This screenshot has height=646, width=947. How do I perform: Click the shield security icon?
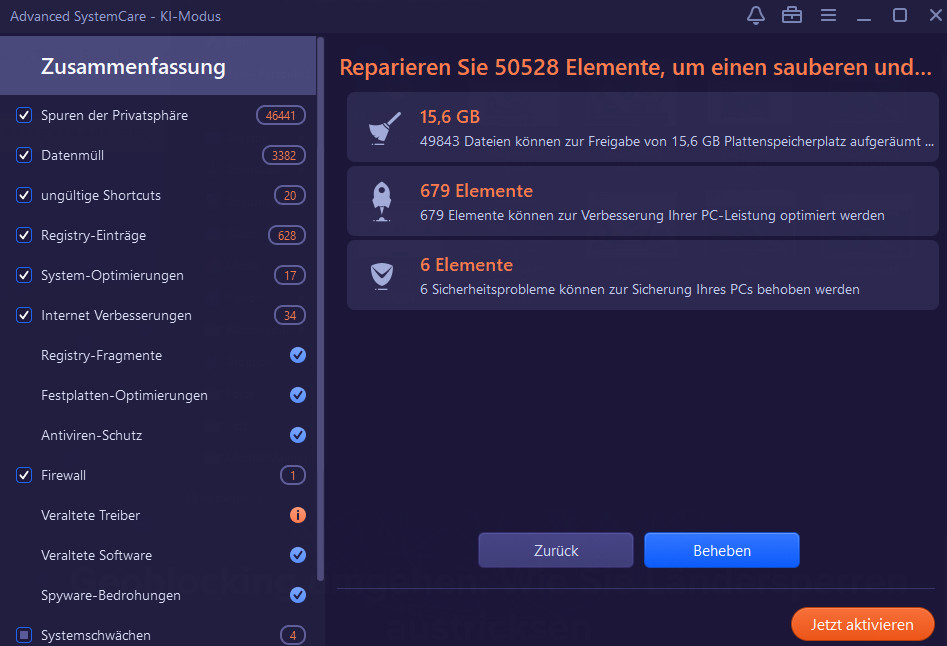click(382, 276)
